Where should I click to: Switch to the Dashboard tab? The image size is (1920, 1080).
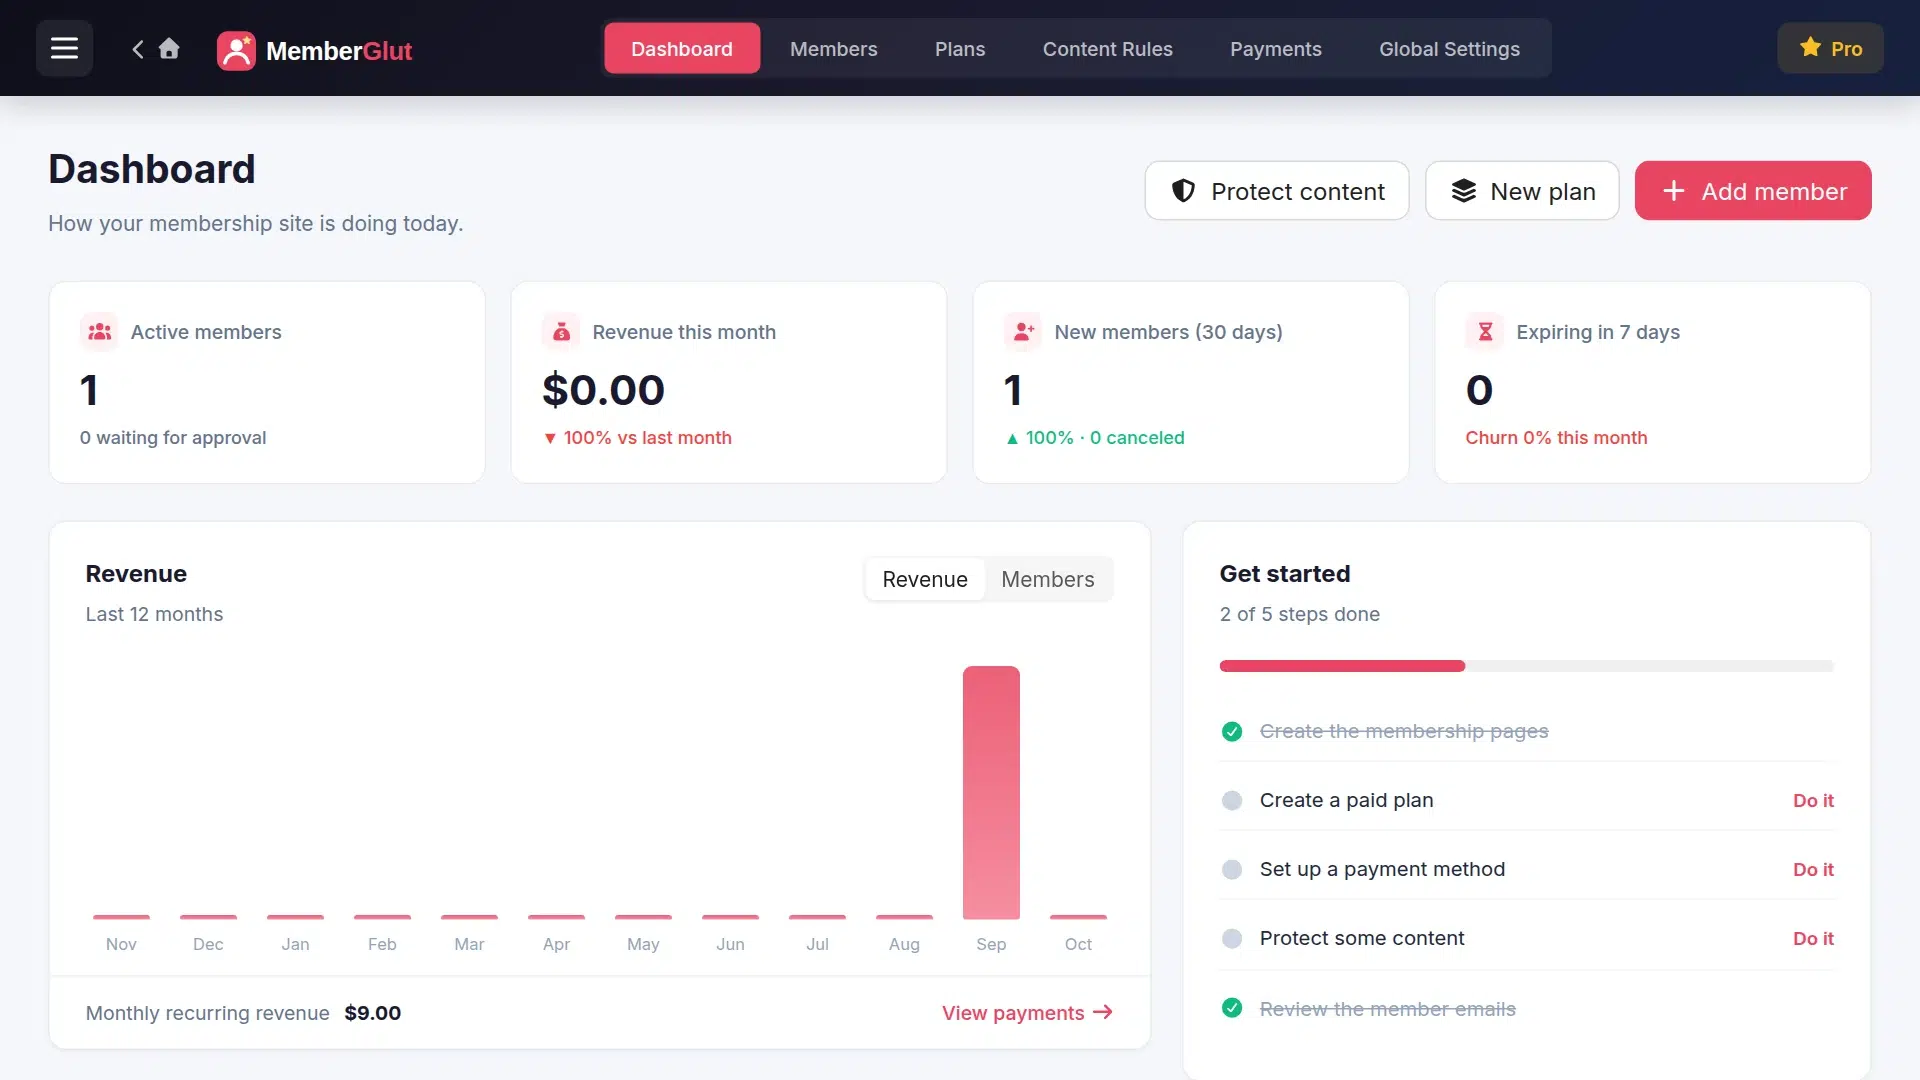(x=682, y=48)
